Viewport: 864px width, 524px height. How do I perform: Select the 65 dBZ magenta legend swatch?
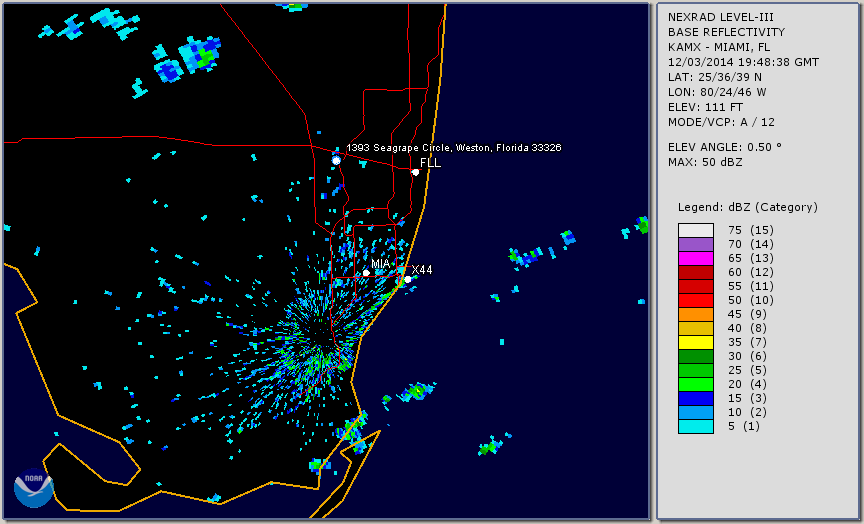tap(695, 258)
